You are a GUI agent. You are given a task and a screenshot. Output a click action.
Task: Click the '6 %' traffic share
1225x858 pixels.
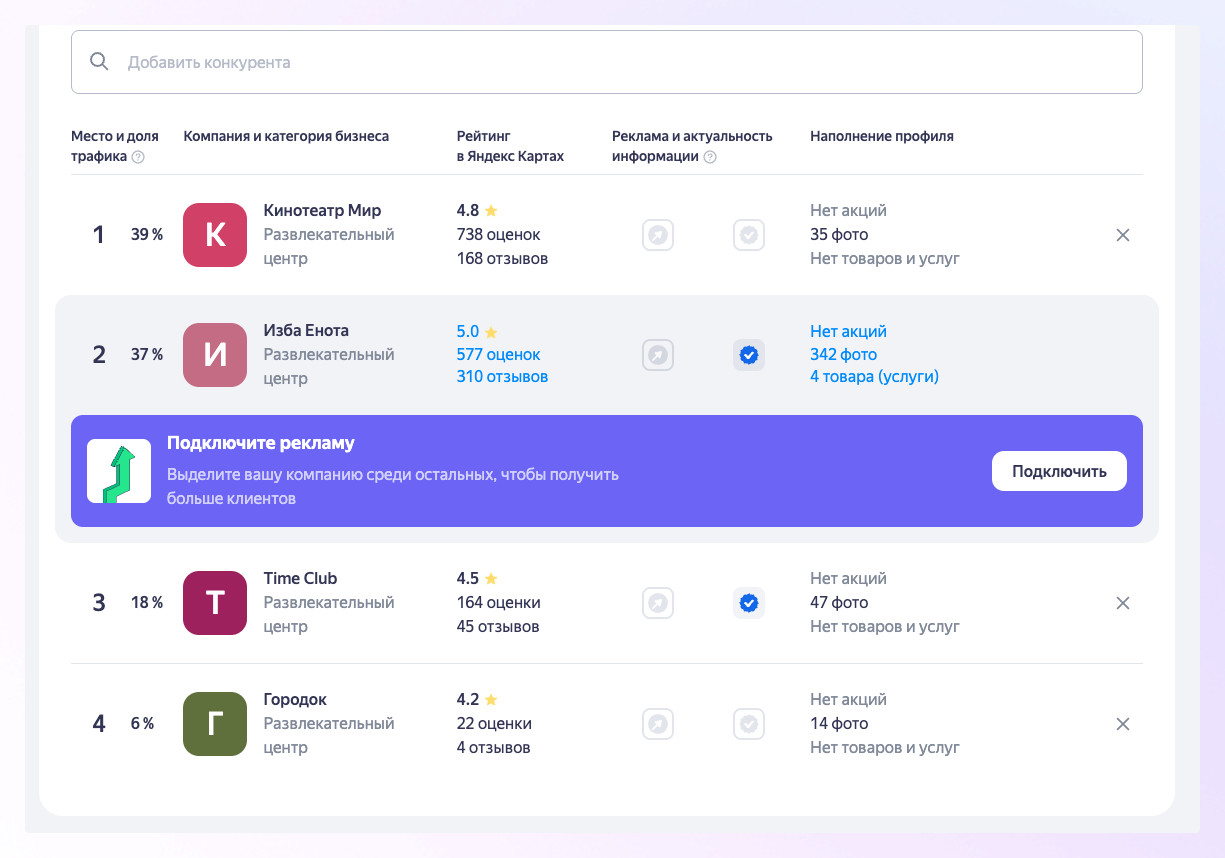(143, 724)
